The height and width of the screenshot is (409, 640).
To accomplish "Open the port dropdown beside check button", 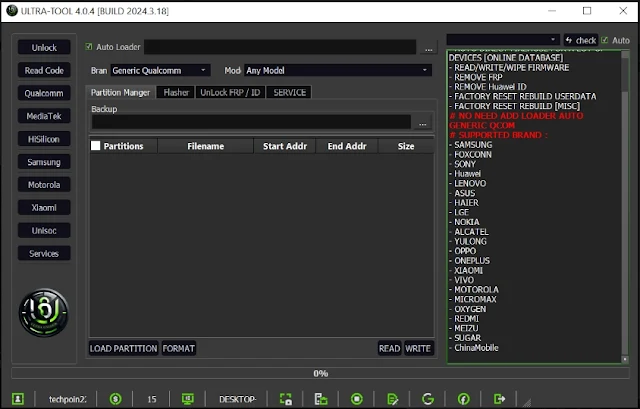I will (503, 40).
